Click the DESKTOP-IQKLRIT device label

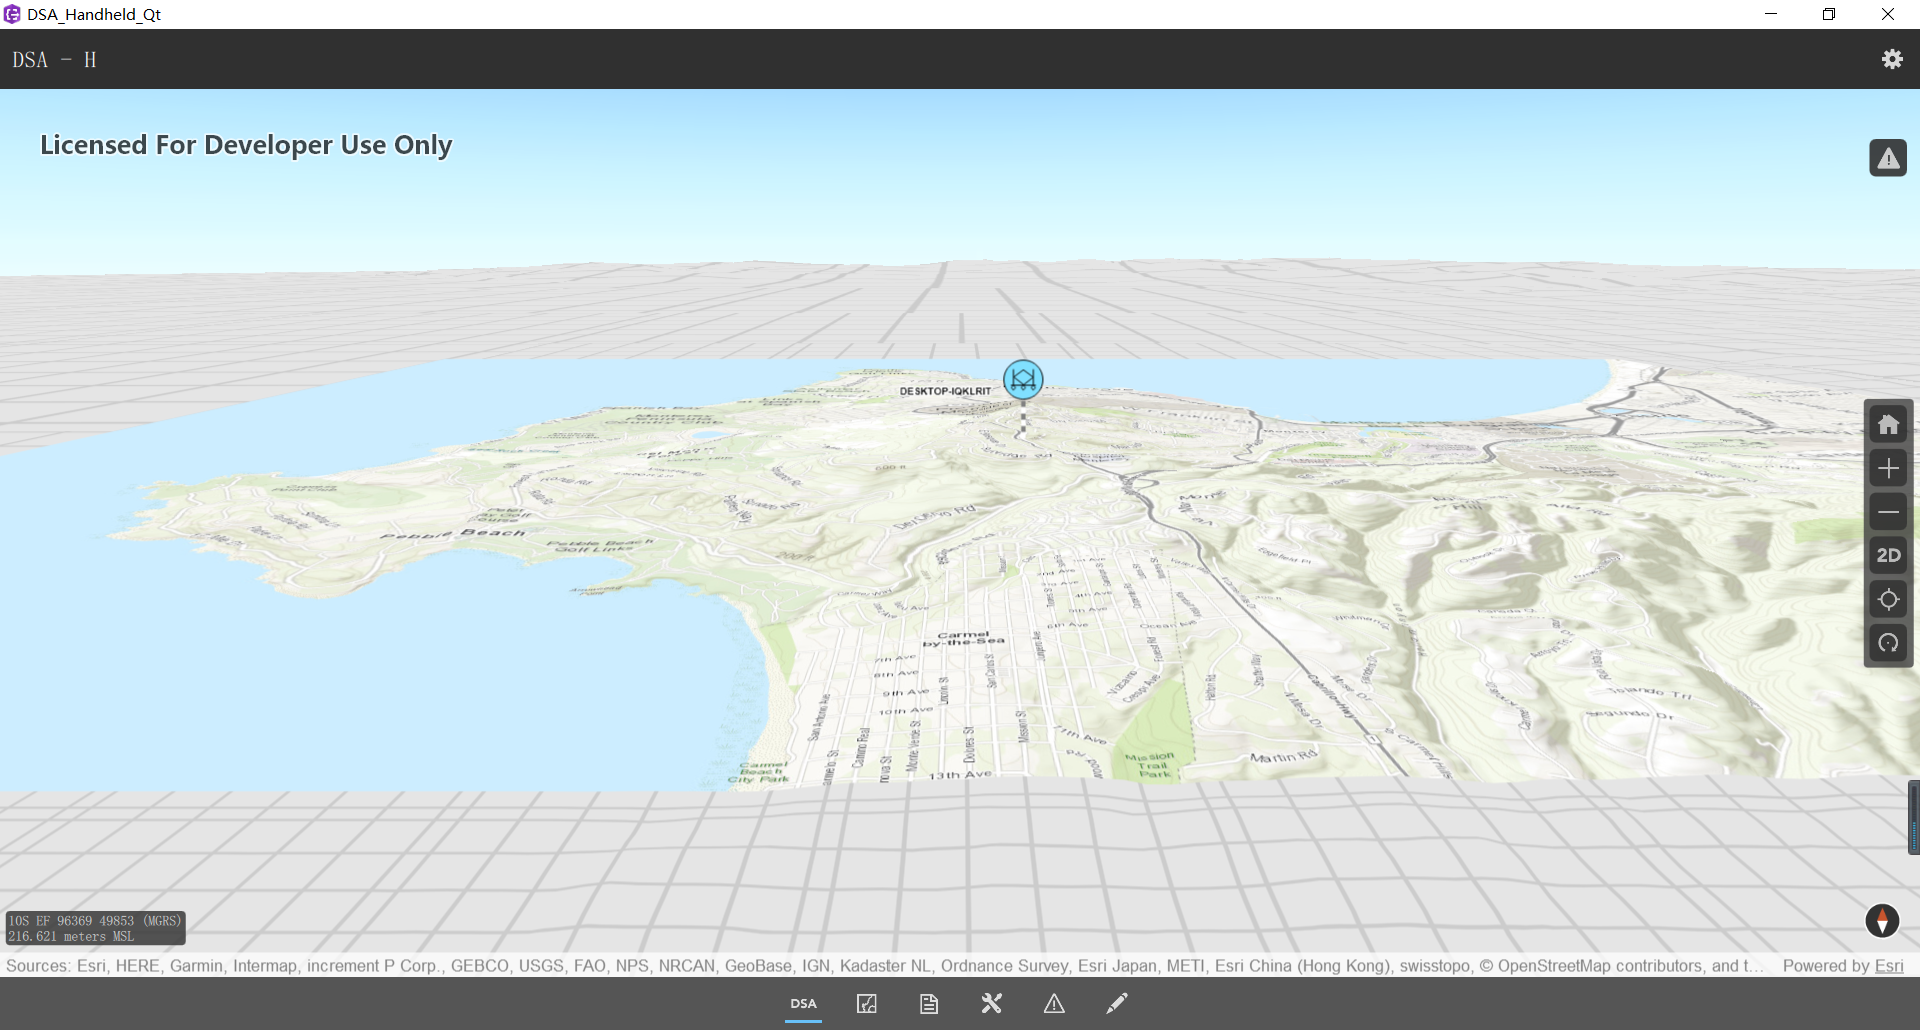[945, 391]
